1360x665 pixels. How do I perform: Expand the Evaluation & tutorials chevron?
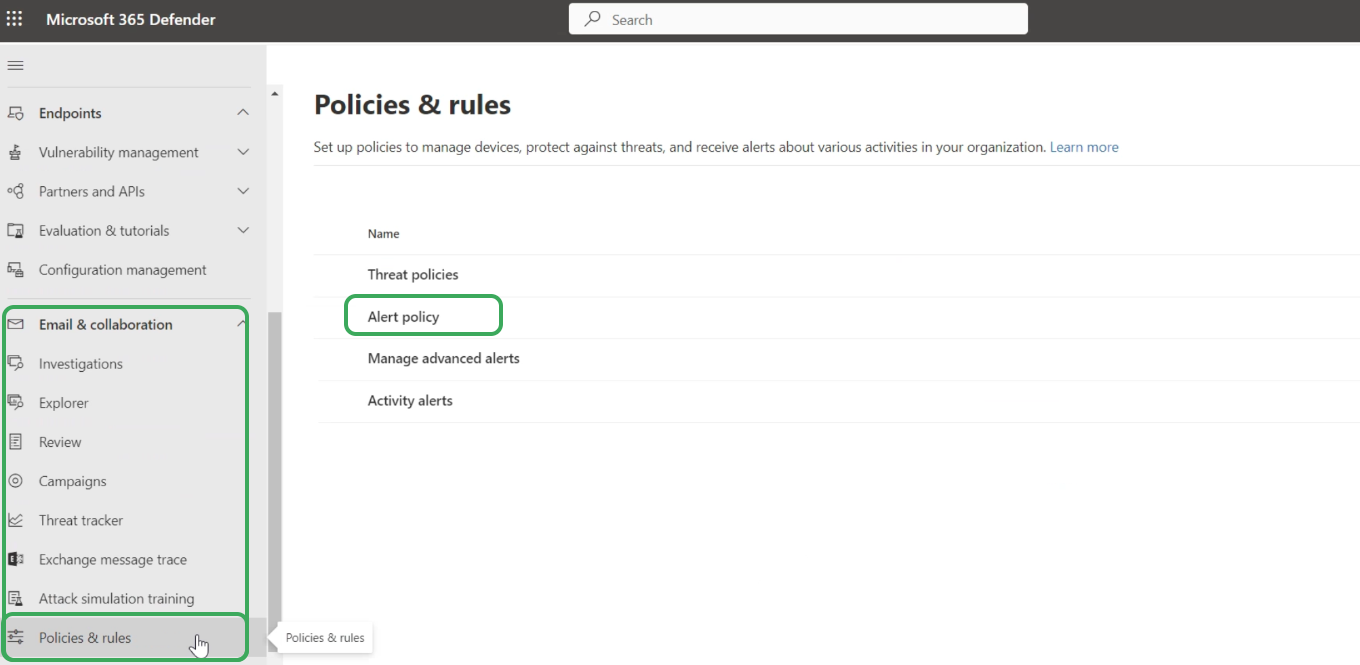point(243,230)
